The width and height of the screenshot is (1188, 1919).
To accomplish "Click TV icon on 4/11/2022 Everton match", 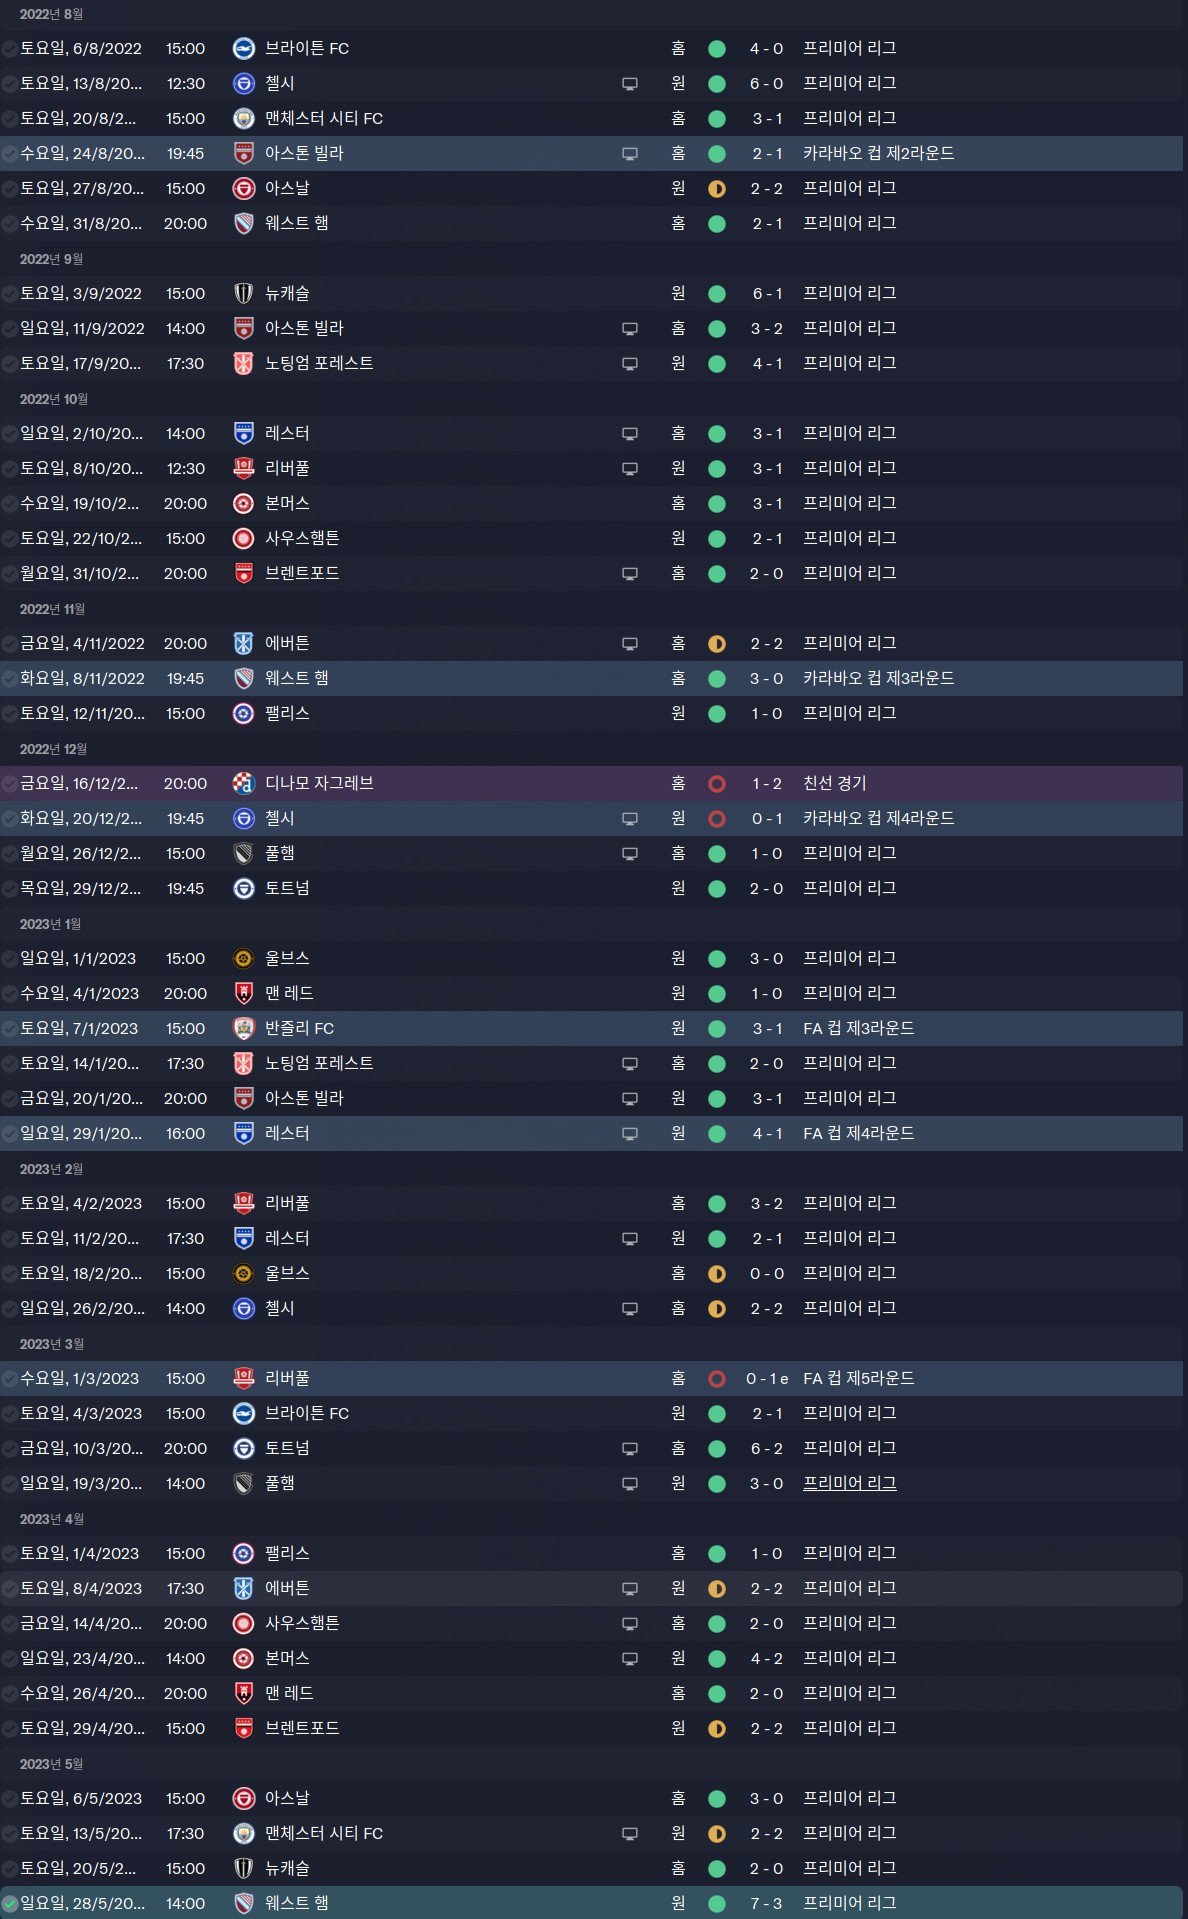I will click(630, 644).
